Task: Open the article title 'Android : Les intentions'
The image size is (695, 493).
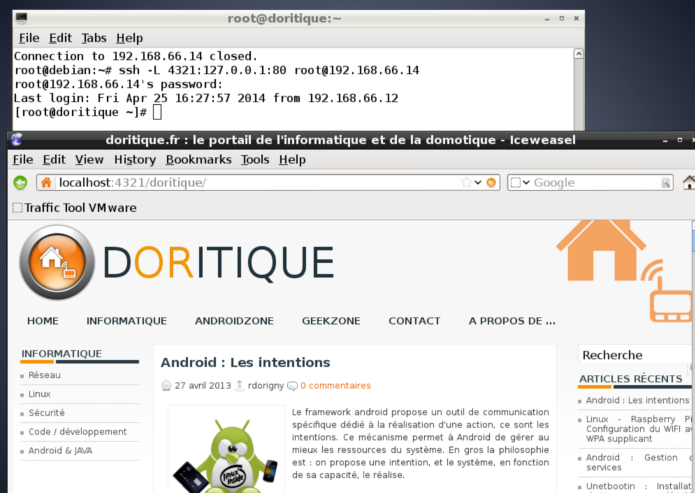Action: [x=245, y=362]
